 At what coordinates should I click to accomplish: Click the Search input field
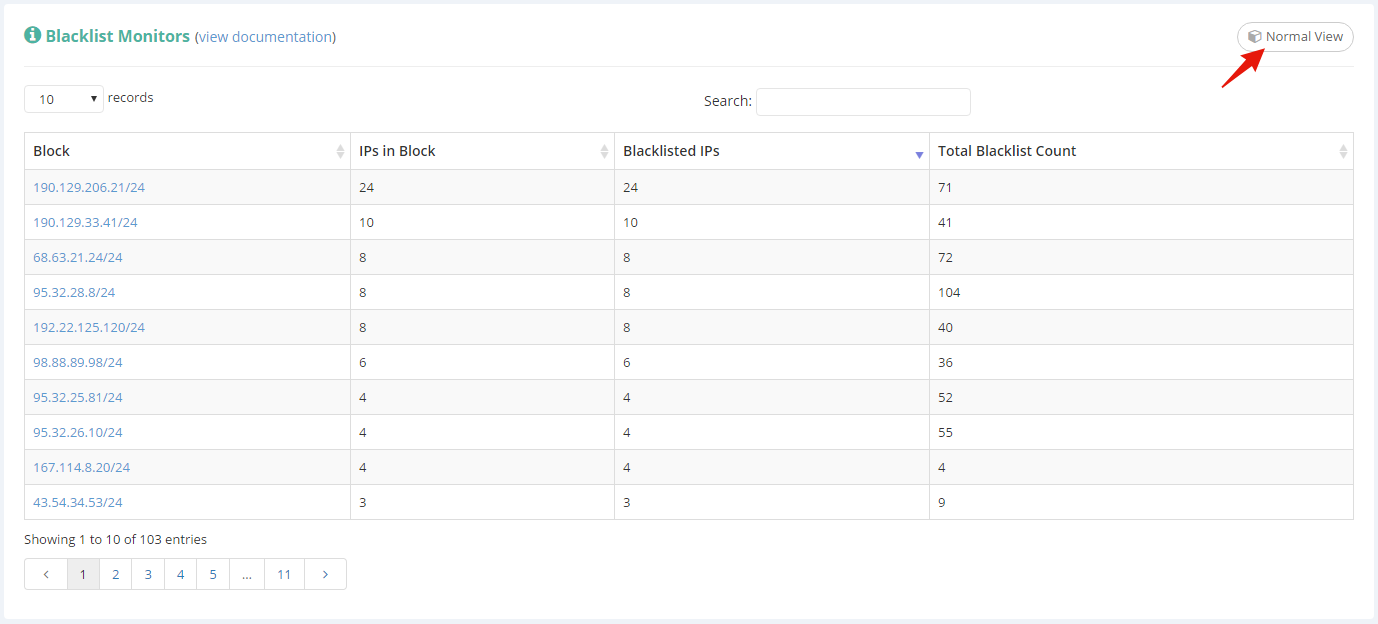(863, 101)
